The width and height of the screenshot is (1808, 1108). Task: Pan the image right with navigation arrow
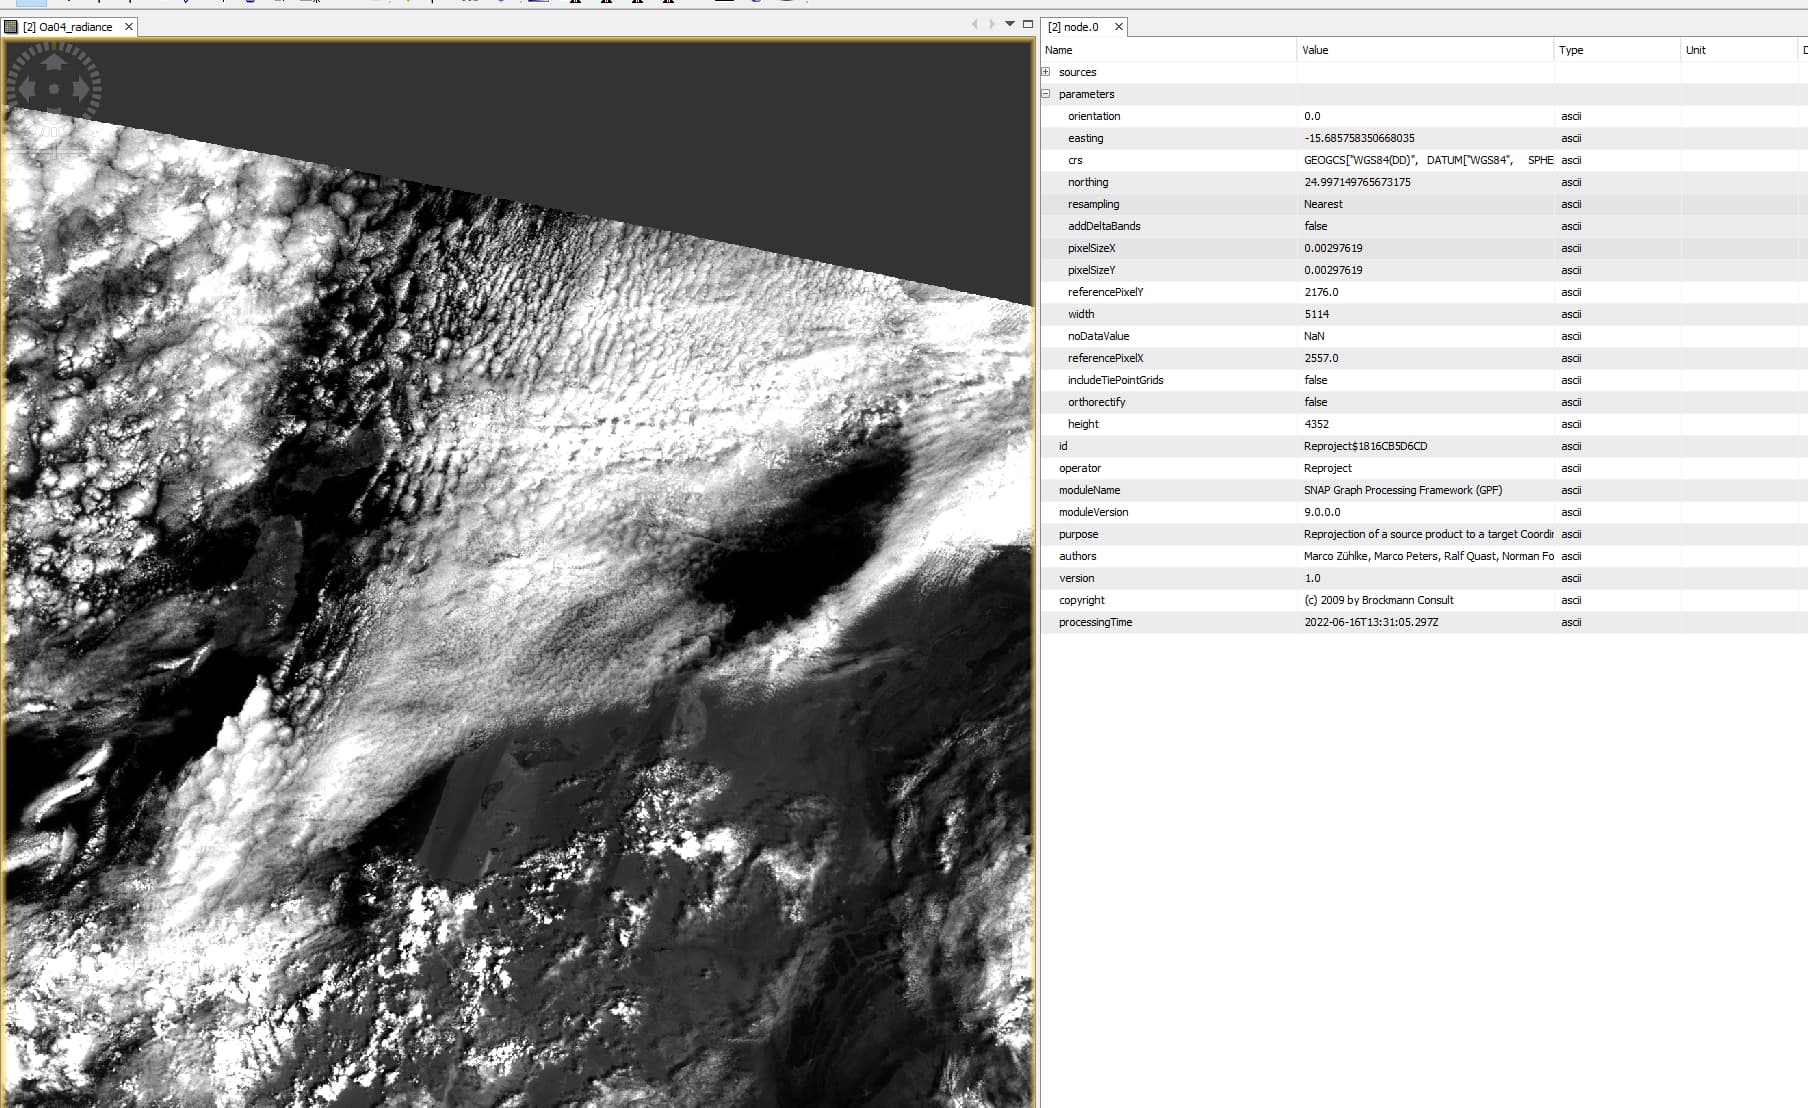tap(81, 89)
